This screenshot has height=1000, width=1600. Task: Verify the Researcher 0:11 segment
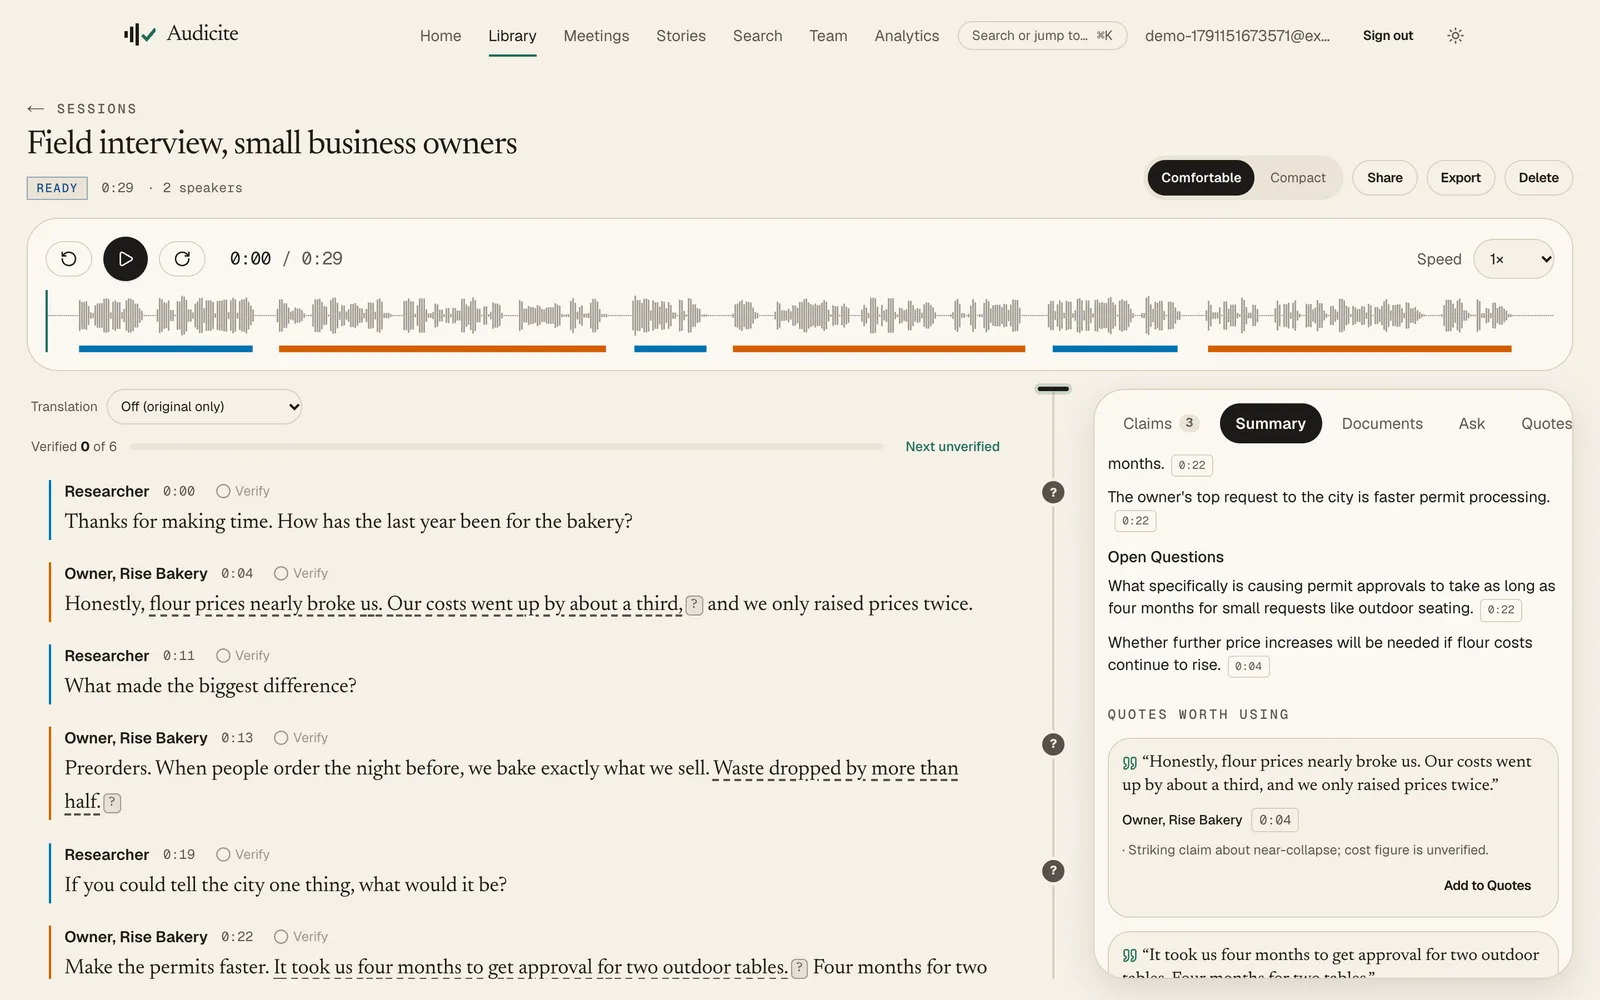(243, 655)
